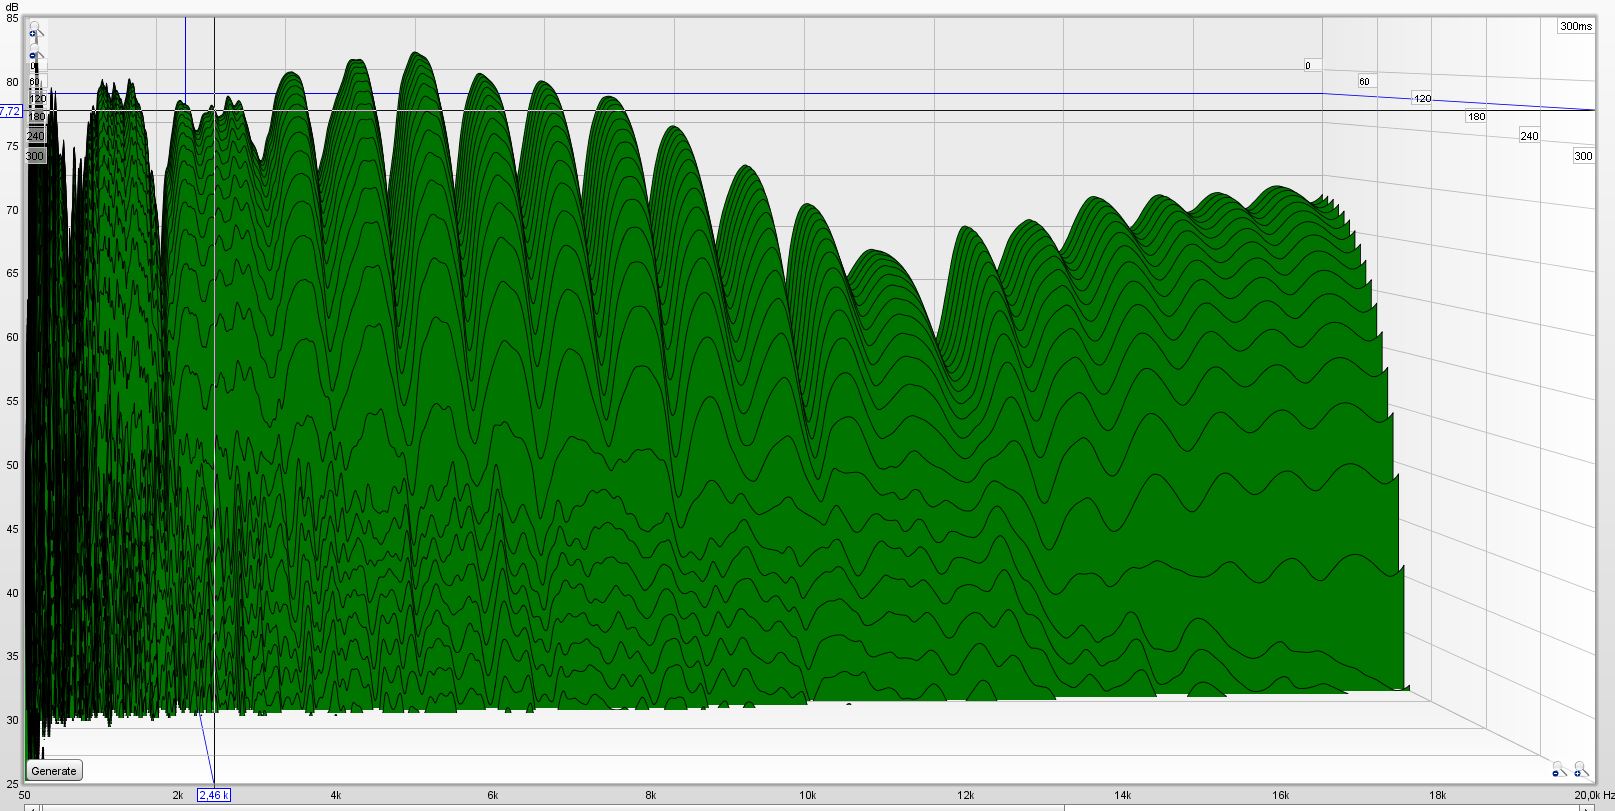Zoom out the frequency axis with minus magnifier
Screen dimensions: 1615x811
click(1559, 769)
